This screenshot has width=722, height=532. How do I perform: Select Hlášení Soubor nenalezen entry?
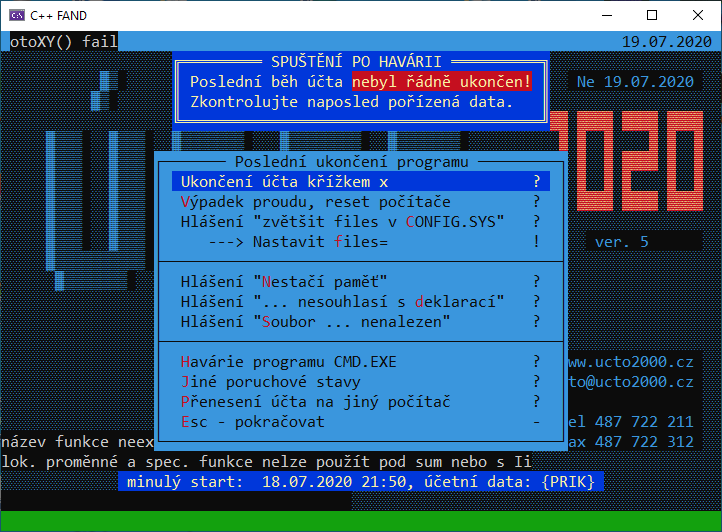(316, 322)
